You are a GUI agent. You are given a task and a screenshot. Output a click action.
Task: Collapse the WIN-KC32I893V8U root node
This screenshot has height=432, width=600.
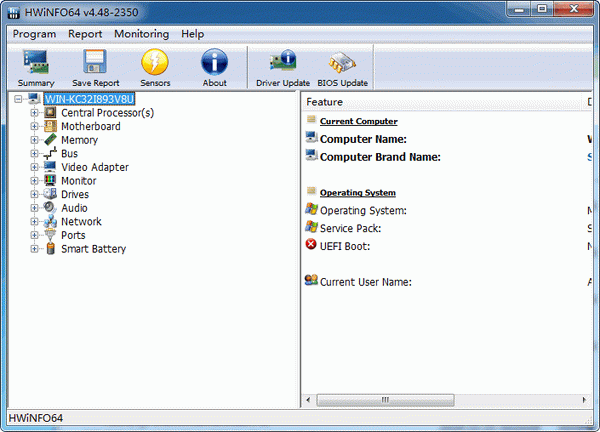point(19,99)
